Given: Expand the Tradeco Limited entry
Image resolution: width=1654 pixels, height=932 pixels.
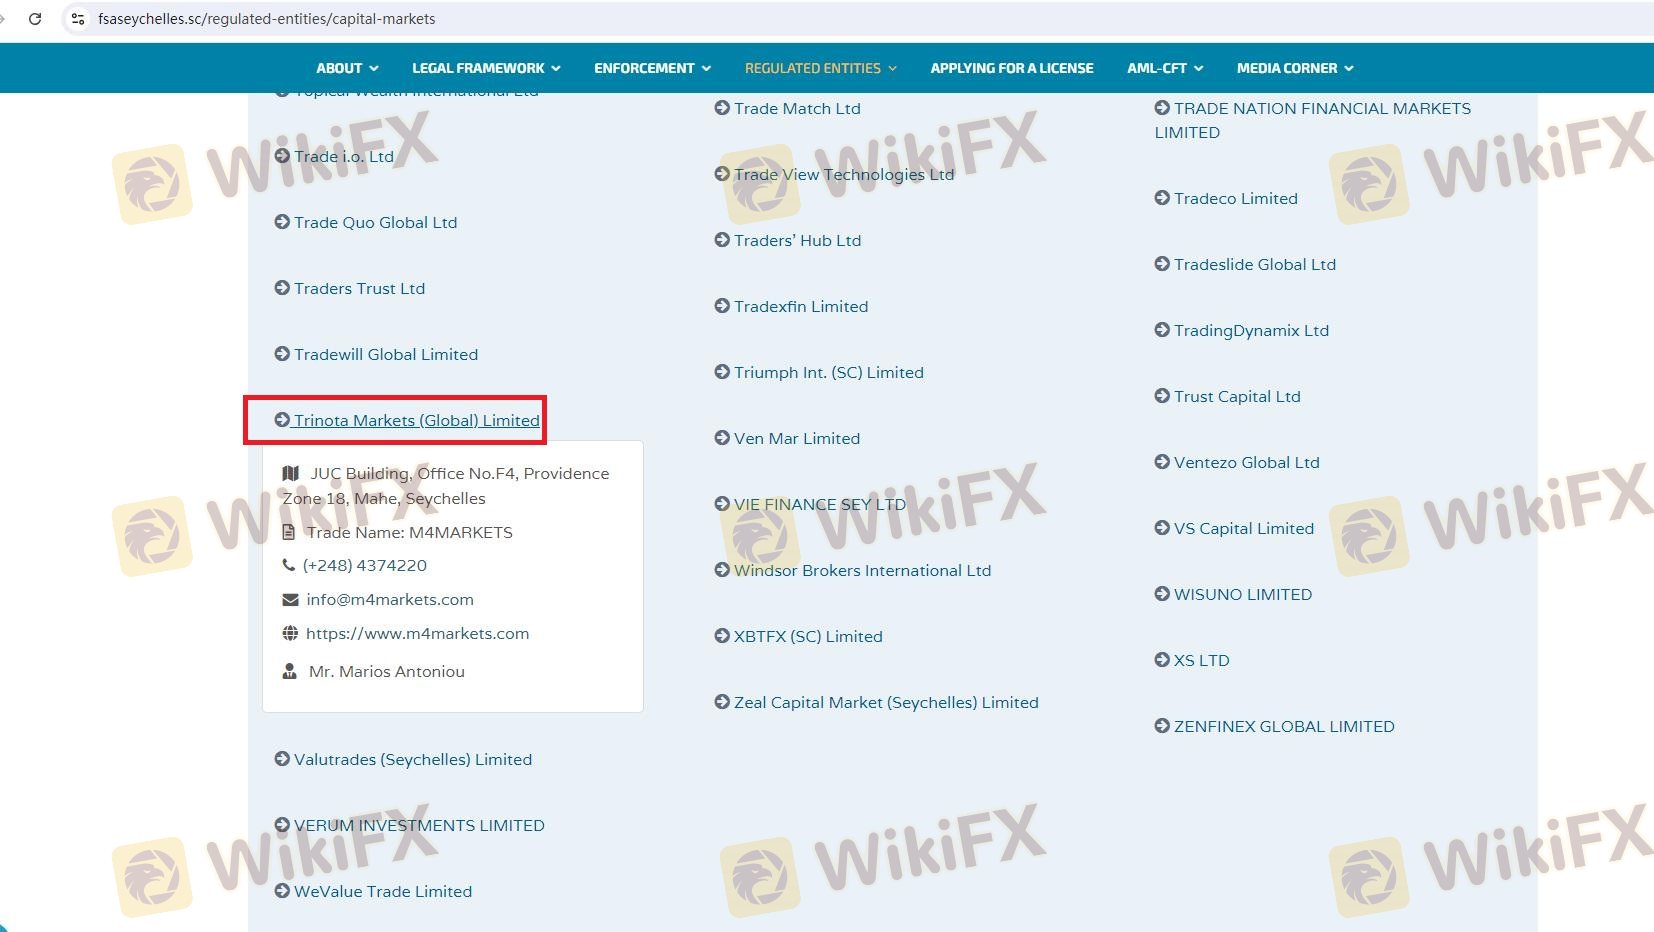Looking at the screenshot, I should pos(1235,198).
